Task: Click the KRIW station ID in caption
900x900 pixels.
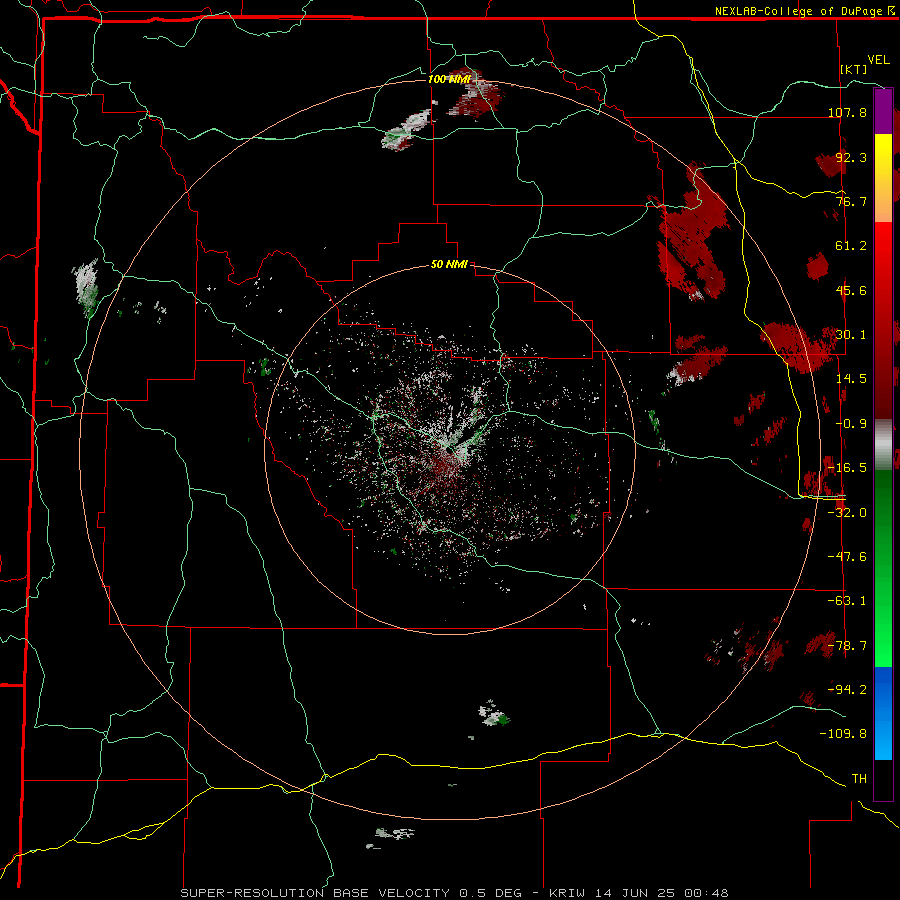Action: 567,893
